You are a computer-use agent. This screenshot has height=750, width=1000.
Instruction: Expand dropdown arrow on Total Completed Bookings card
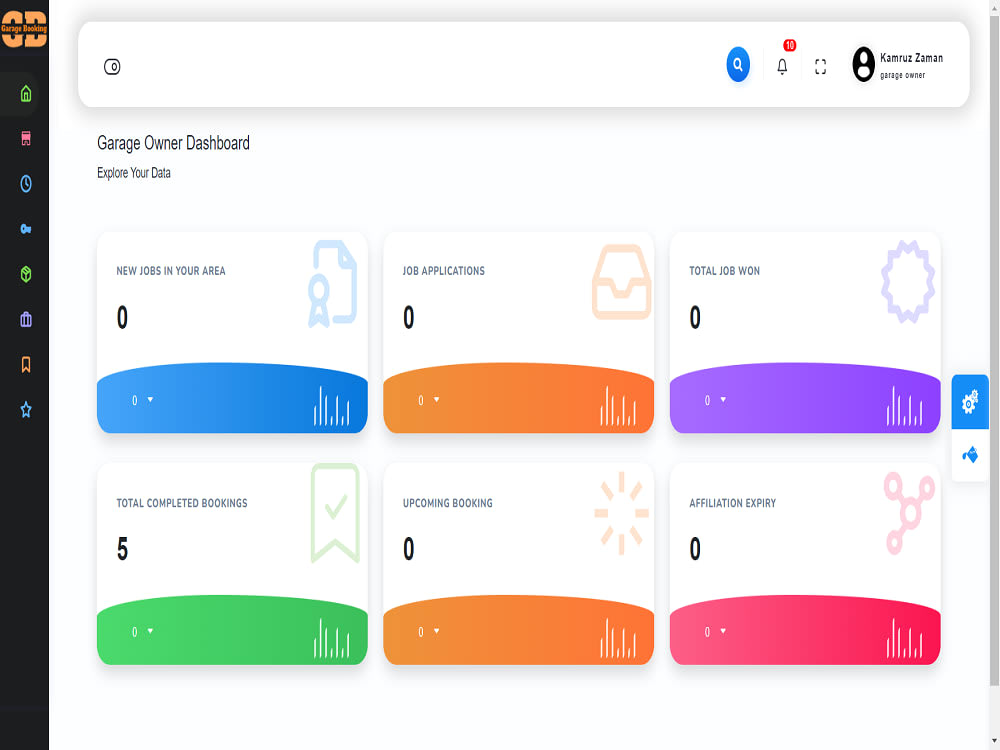coord(151,631)
